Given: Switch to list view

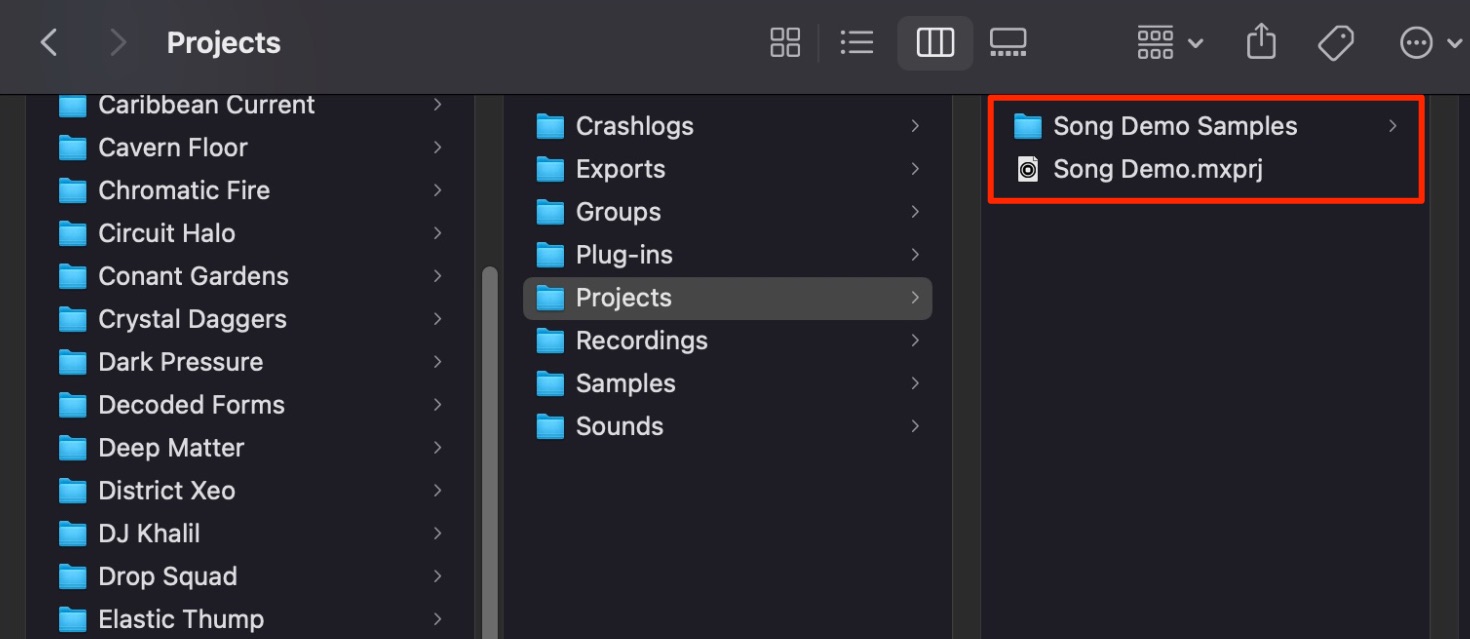Looking at the screenshot, I should [857, 43].
